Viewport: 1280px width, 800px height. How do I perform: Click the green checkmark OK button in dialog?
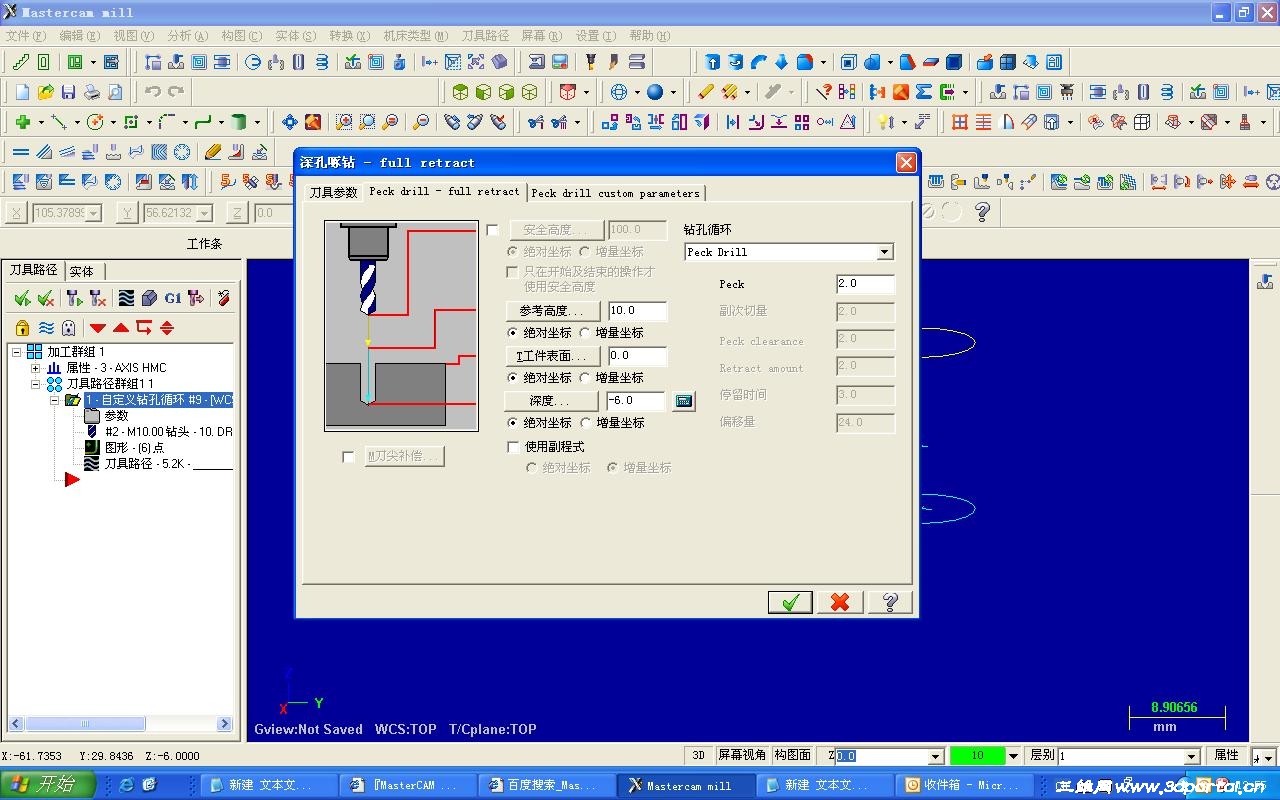coord(790,601)
